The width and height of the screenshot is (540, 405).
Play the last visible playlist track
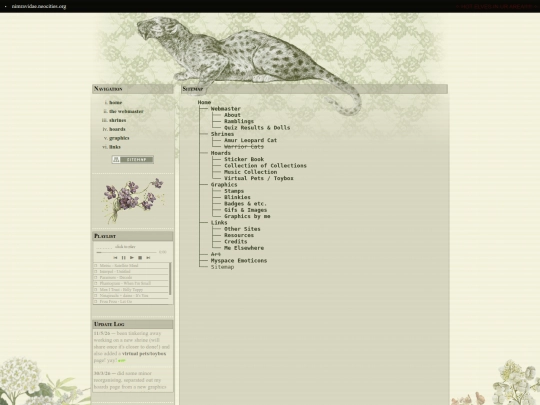click(131, 301)
